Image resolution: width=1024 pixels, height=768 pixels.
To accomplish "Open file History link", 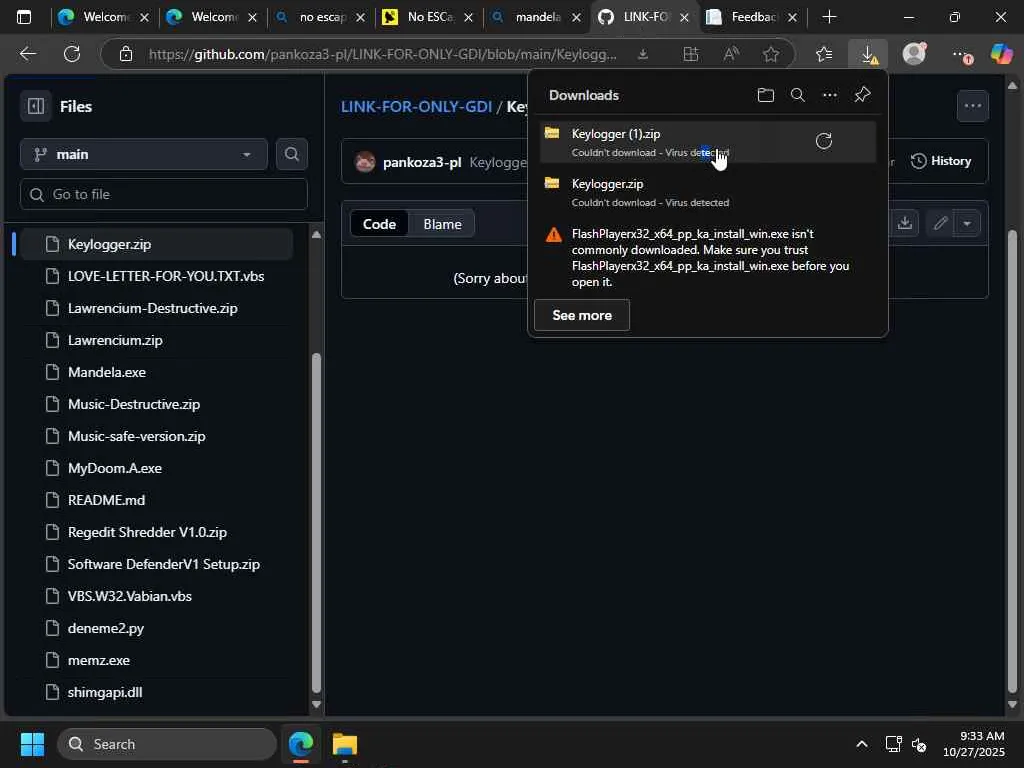I will click(940, 161).
